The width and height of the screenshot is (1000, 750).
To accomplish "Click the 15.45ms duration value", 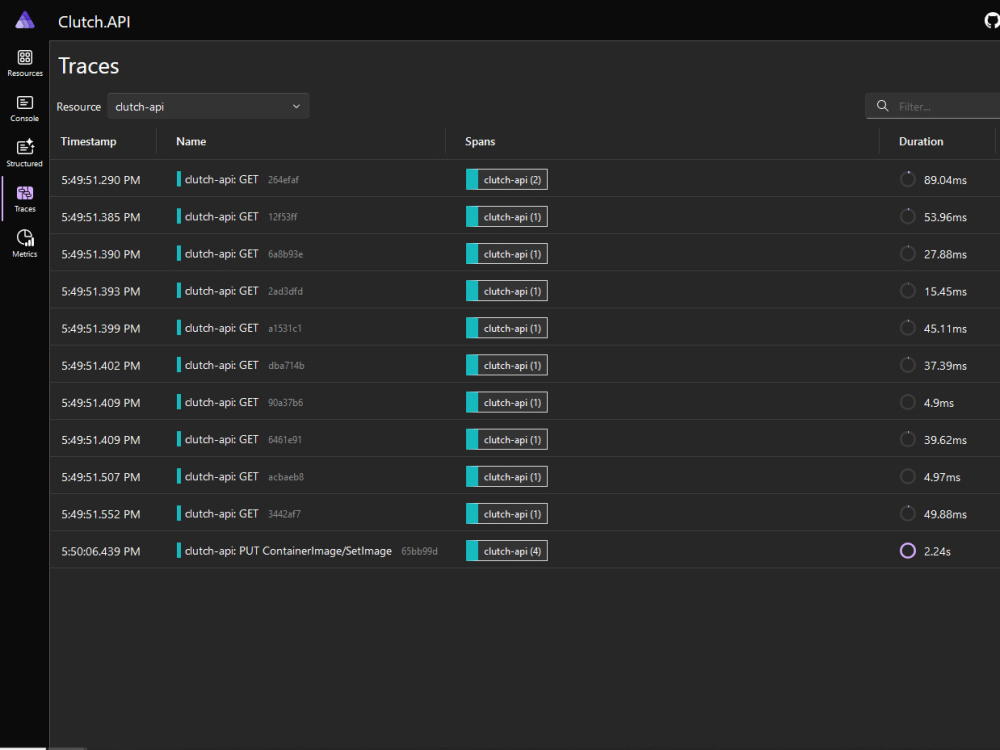I will (945, 291).
